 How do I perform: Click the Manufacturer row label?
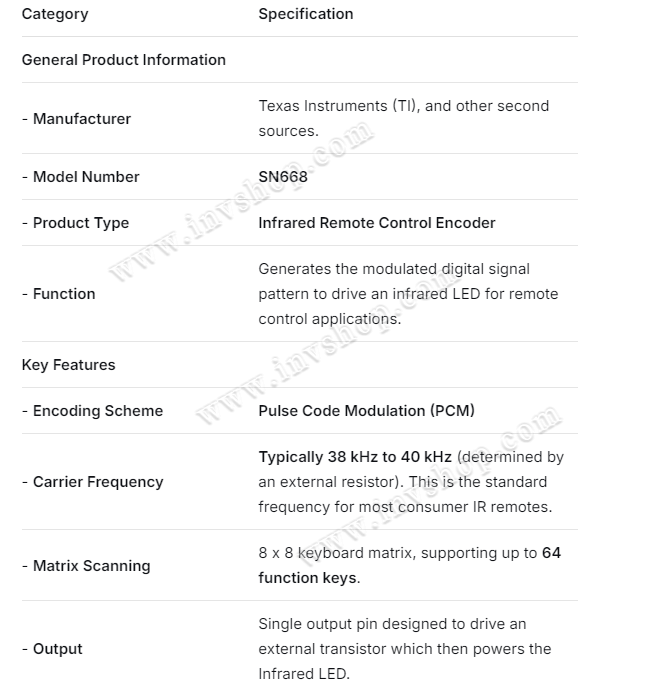(80, 119)
